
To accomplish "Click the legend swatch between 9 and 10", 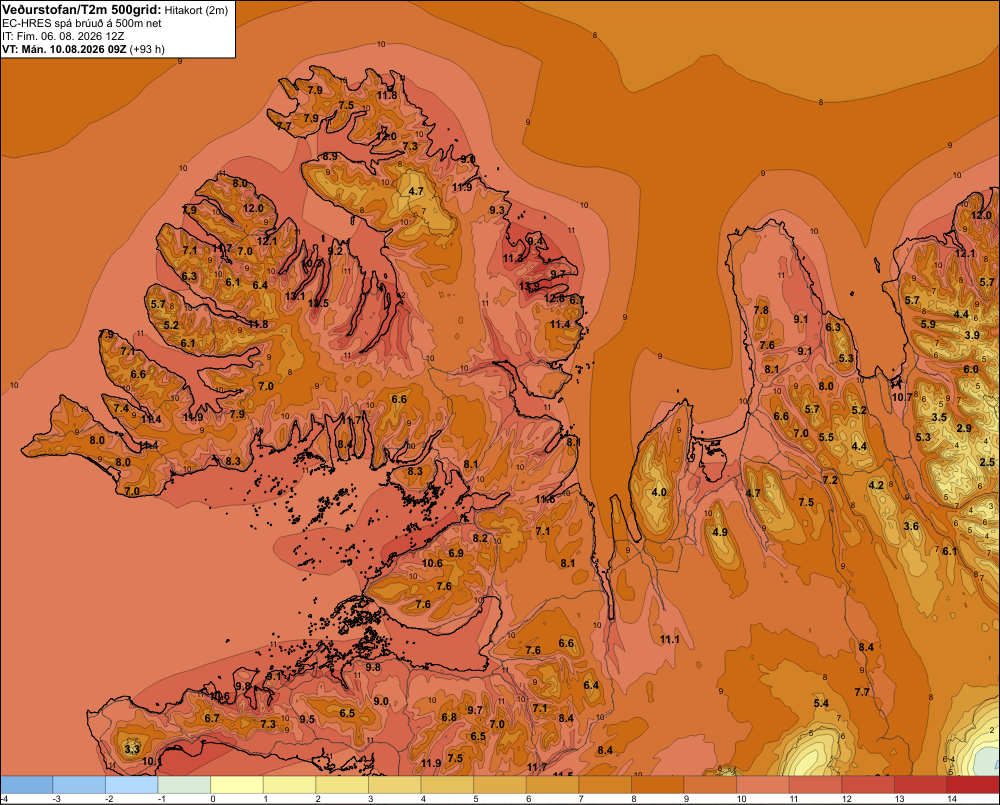I will tap(710, 784).
